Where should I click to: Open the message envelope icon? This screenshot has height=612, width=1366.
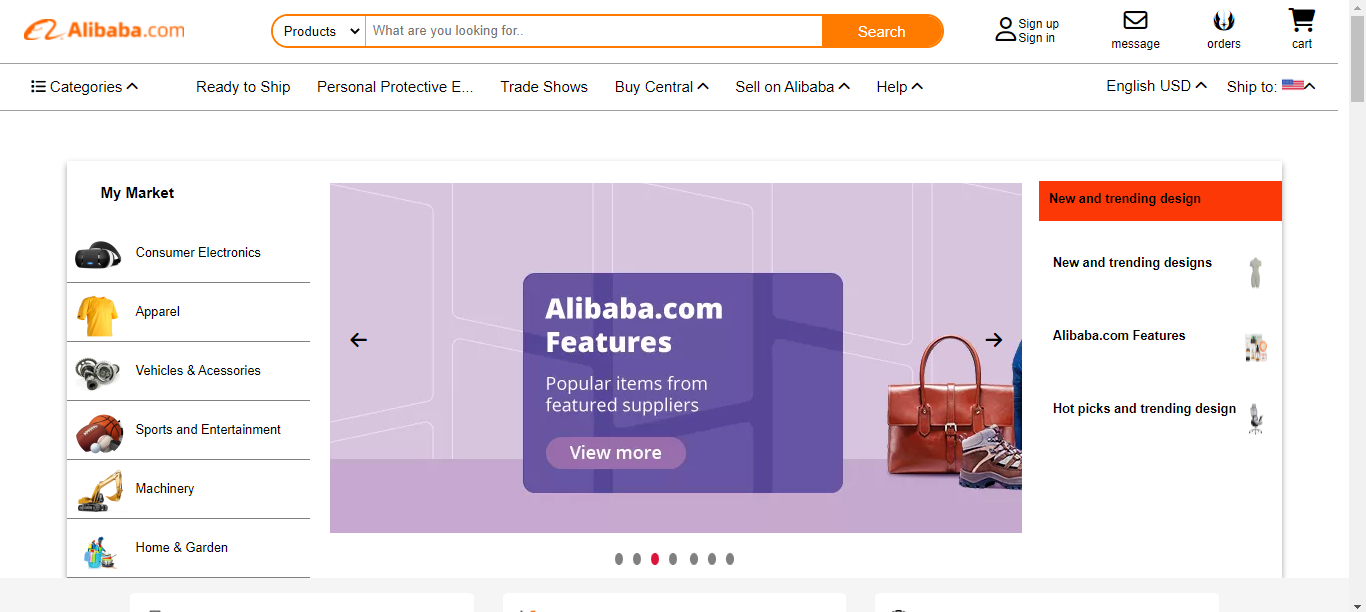click(1135, 20)
